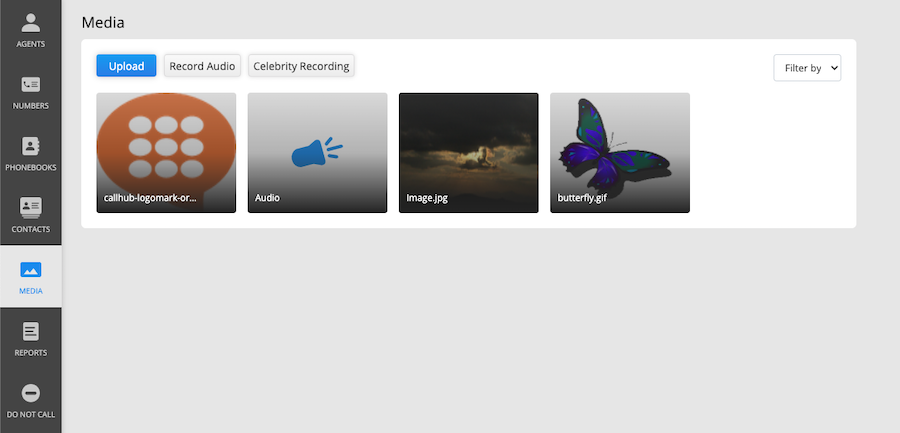Click the 'Audio' file name text
Screen dimensions: 900x433
click(x=267, y=198)
